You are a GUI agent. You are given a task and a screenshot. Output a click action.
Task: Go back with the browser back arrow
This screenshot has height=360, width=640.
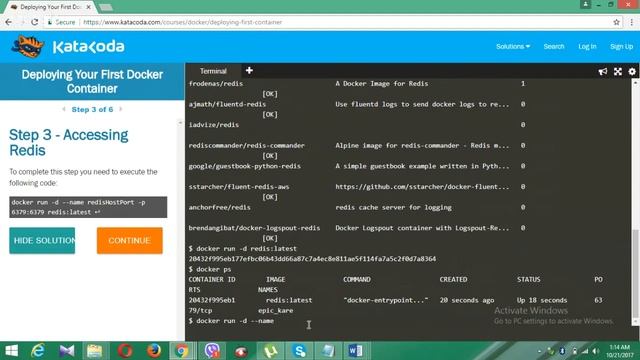(9, 22)
